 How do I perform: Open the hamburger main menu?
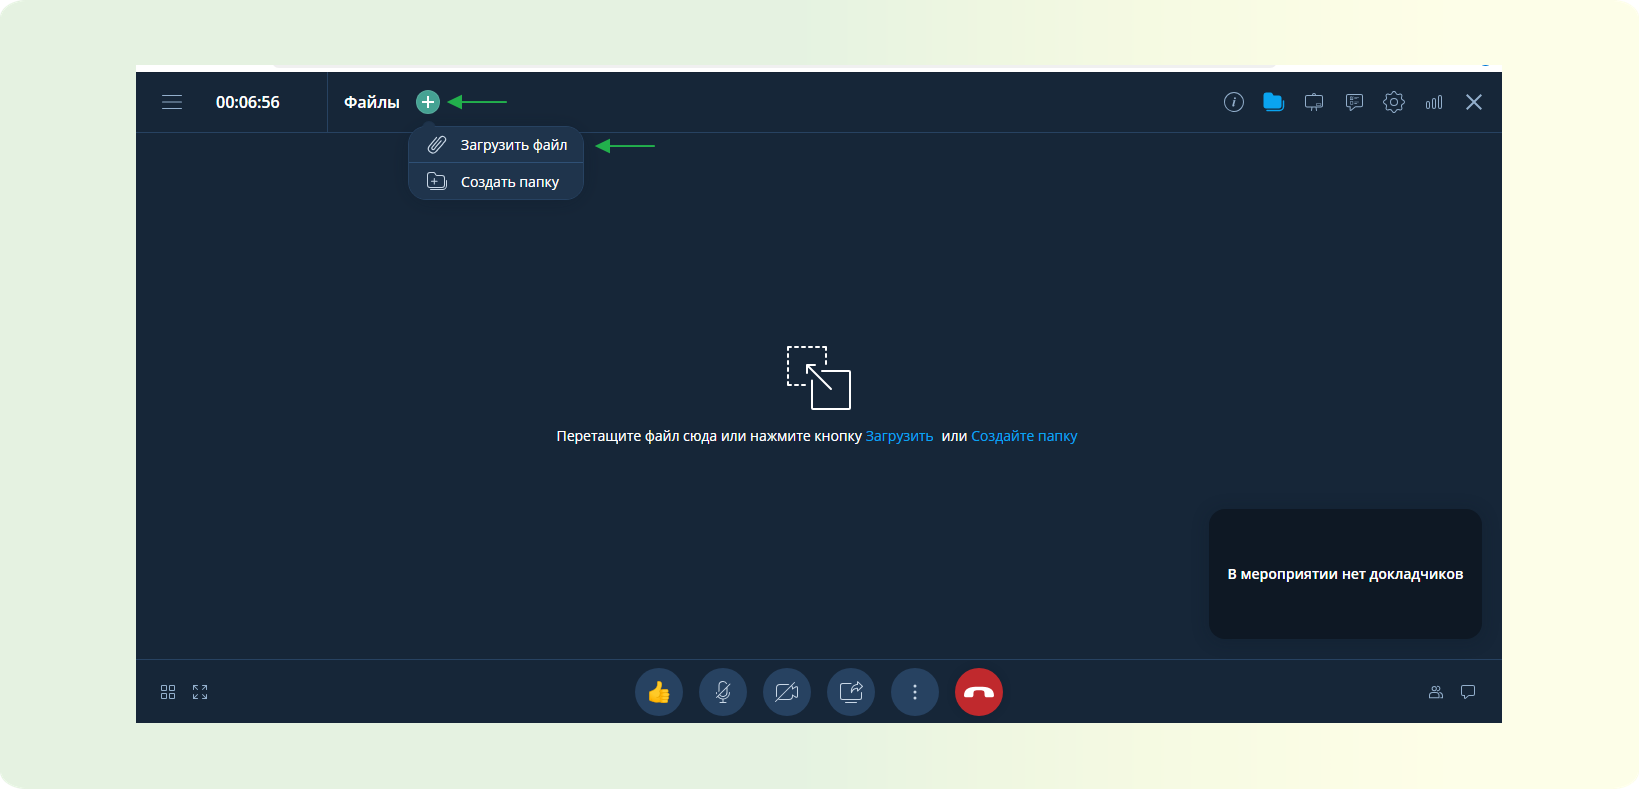[x=172, y=102]
